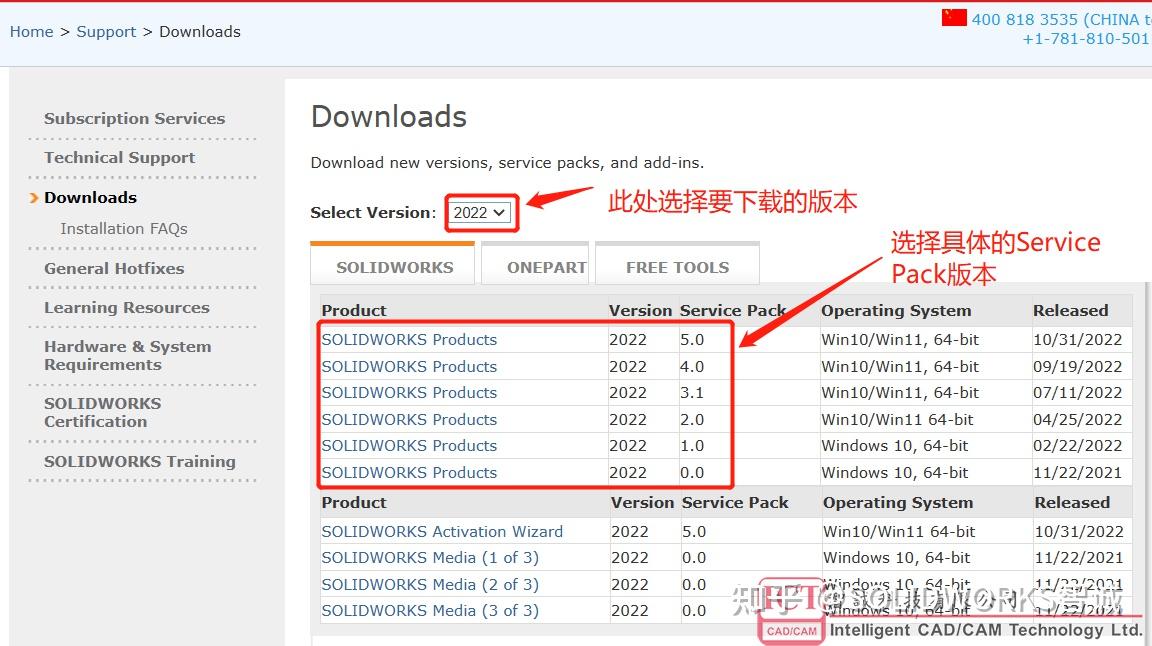The width and height of the screenshot is (1152, 646).
Task: Open the SOLIDWORKS tab
Action: coord(392,264)
